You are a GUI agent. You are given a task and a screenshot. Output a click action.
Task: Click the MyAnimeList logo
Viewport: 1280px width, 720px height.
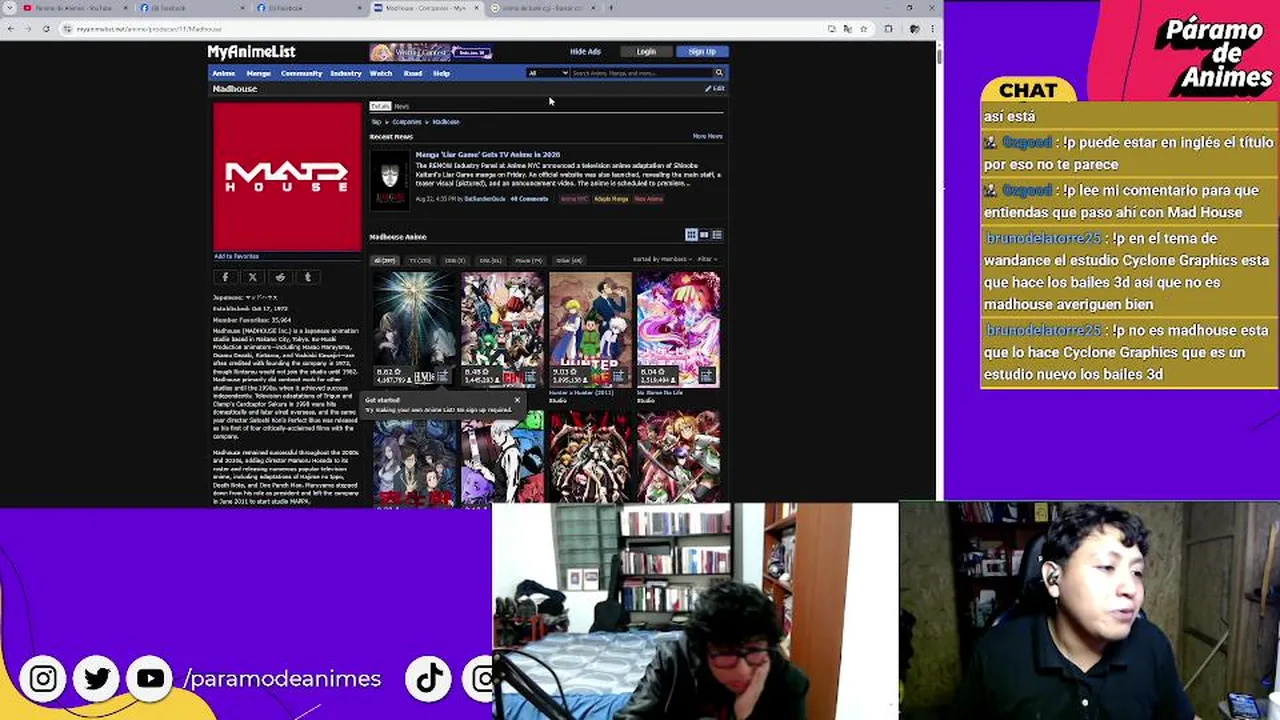click(x=251, y=52)
